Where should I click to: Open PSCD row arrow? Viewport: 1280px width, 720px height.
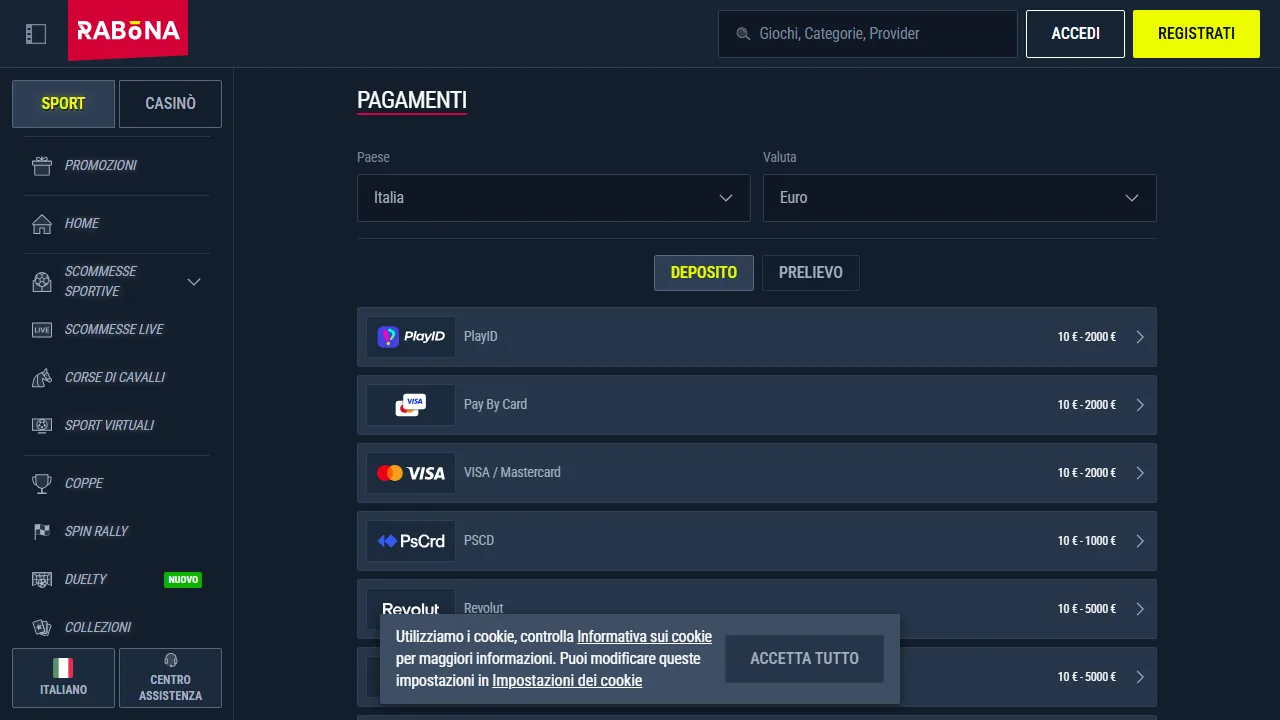click(1140, 541)
